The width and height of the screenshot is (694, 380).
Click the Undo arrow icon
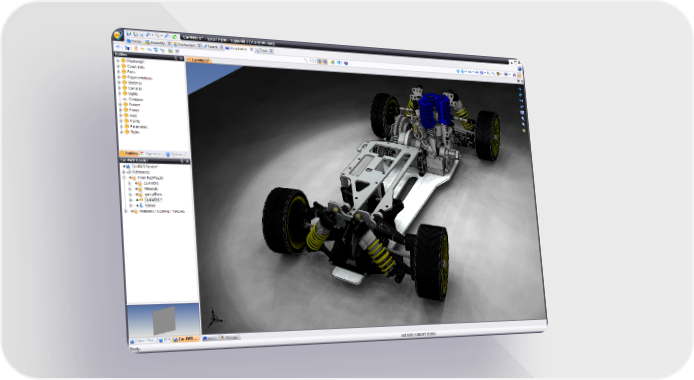coord(149,35)
